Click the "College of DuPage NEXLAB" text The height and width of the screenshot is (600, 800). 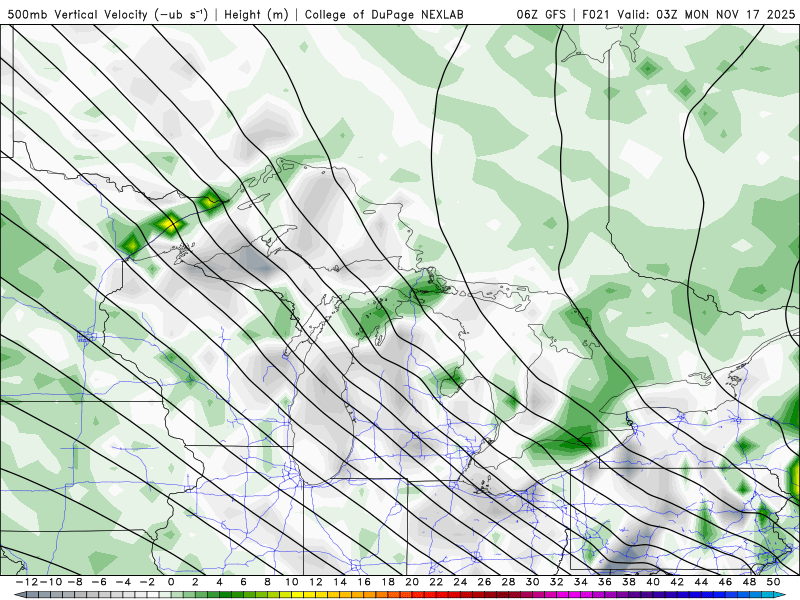click(x=384, y=14)
